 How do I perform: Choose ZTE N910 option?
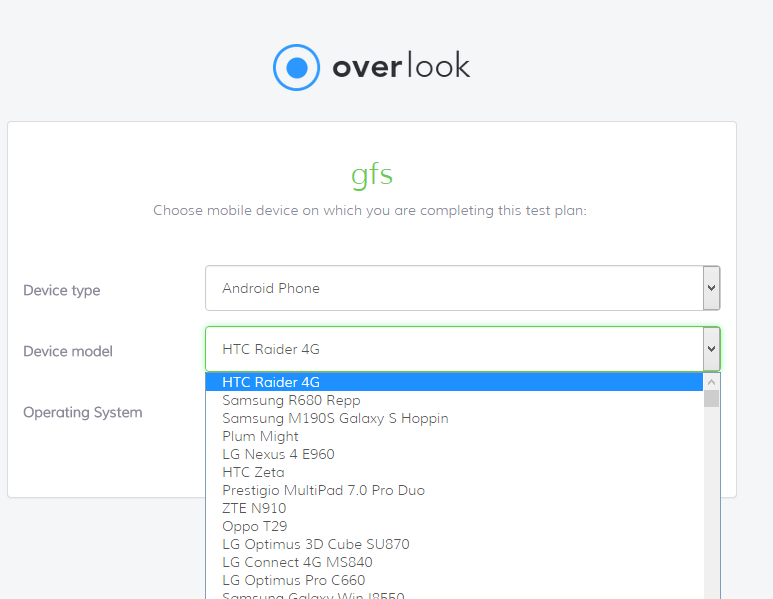[454, 508]
